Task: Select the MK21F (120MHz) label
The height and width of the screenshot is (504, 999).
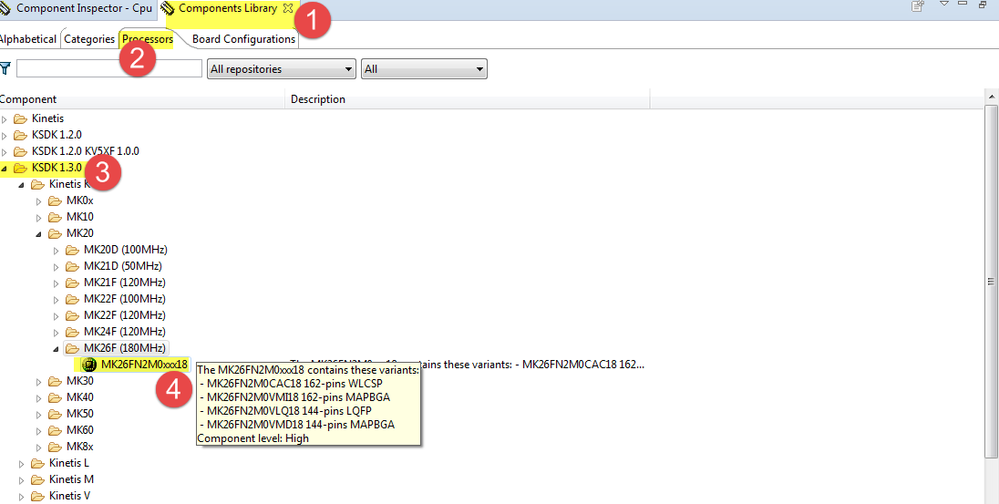Action: point(125,283)
